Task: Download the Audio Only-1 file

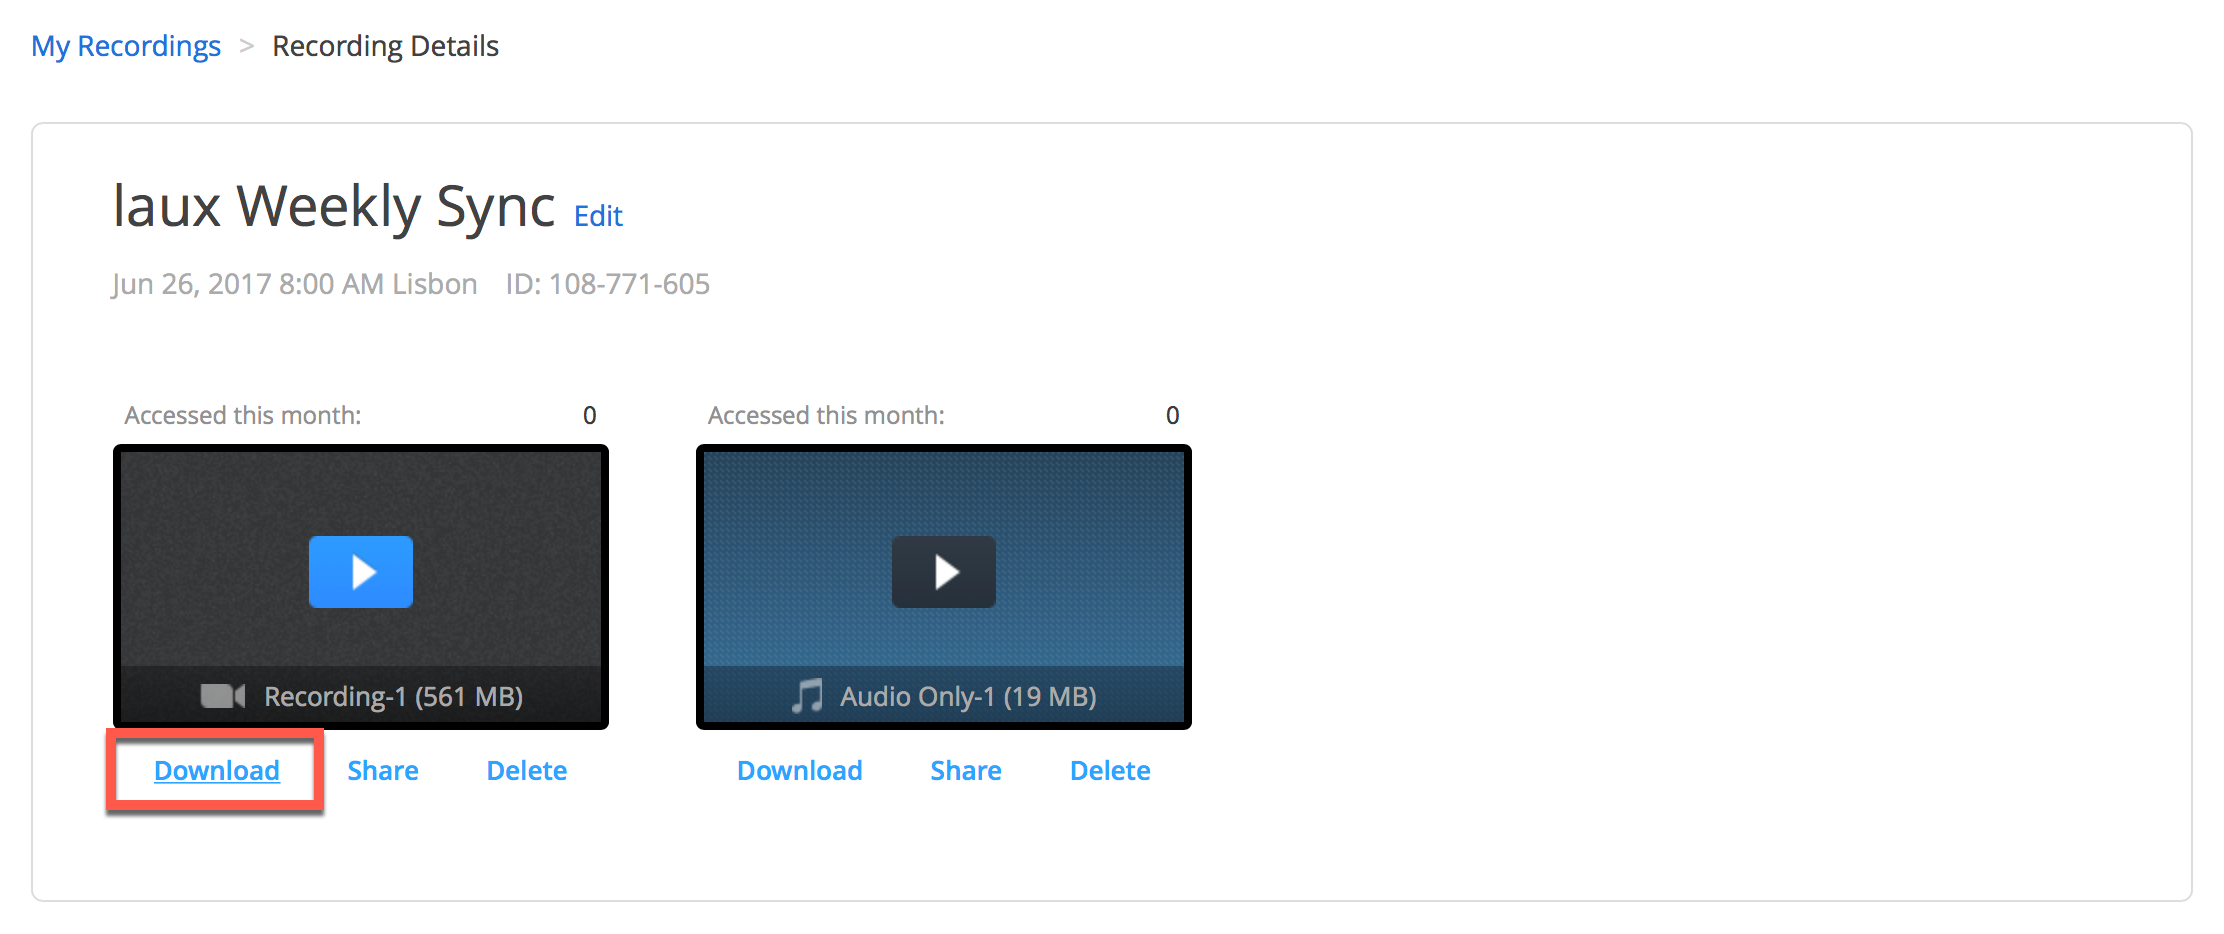Action: [x=799, y=770]
